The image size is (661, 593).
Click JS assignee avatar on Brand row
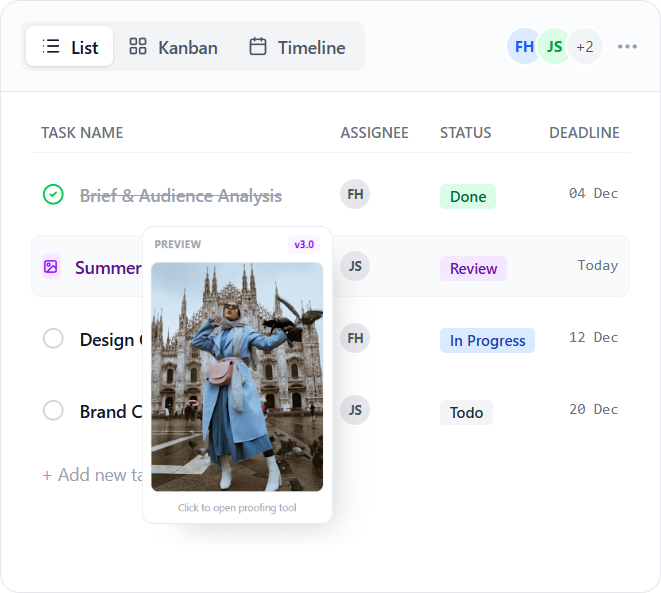355,410
